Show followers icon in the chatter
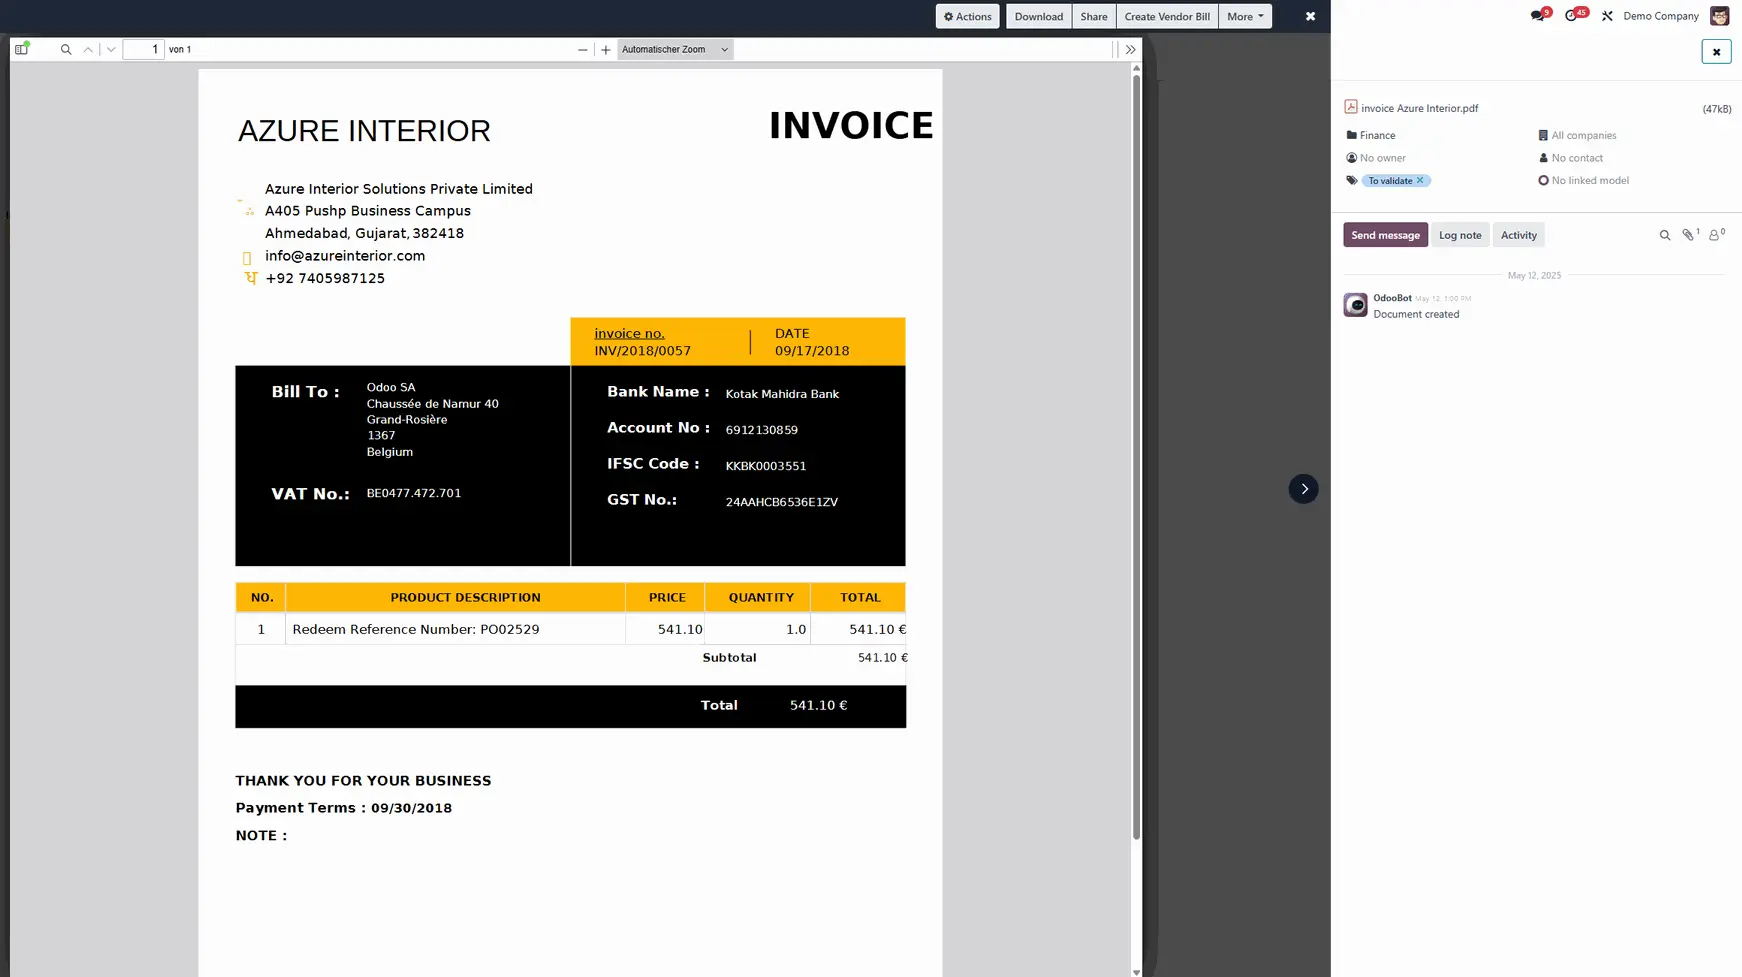1742x977 pixels. point(1716,235)
